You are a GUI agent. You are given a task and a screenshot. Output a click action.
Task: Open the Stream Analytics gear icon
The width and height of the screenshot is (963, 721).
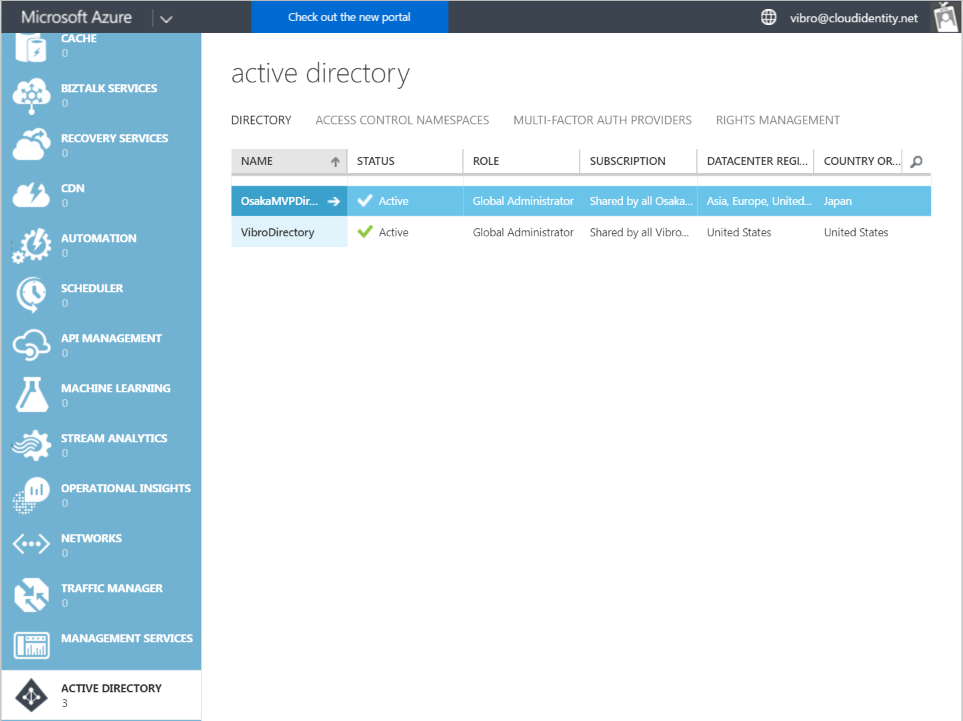[31, 445]
